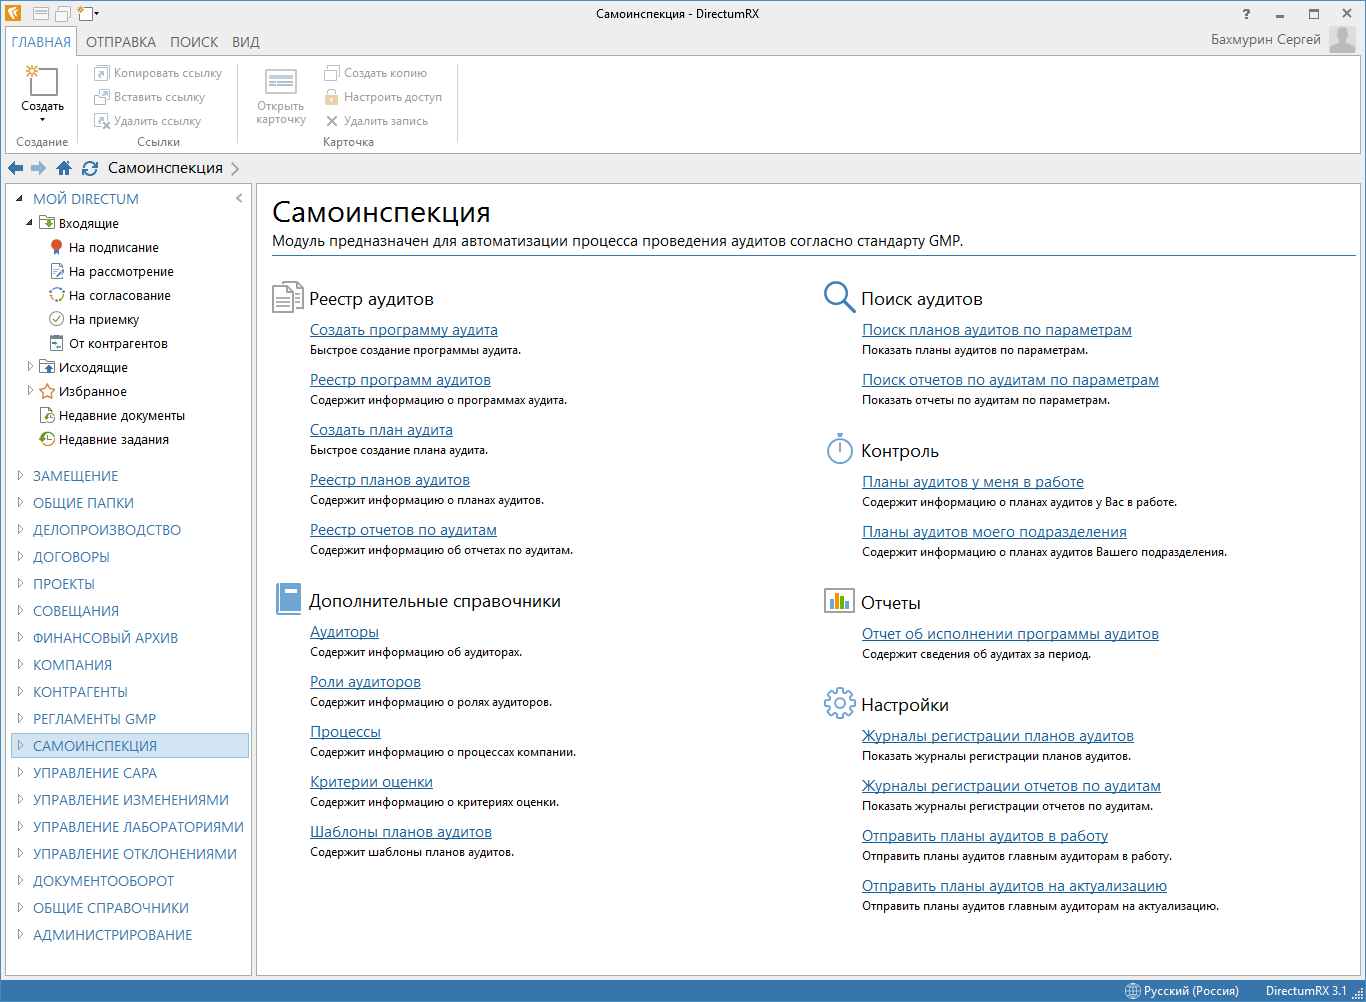Click the Входящие folder icon
Viewport: 1366px width, 1002px height.
46,223
